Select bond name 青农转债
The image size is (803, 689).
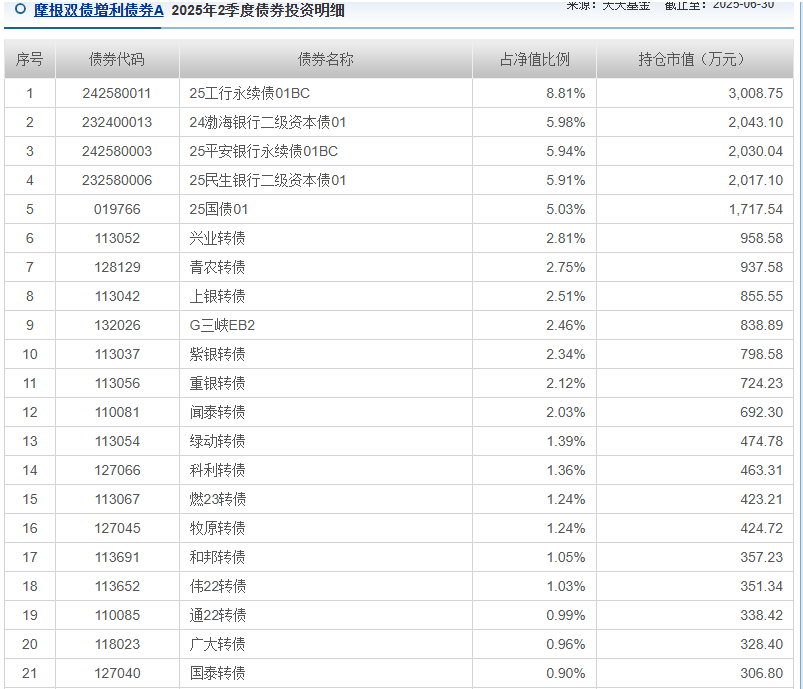217,267
